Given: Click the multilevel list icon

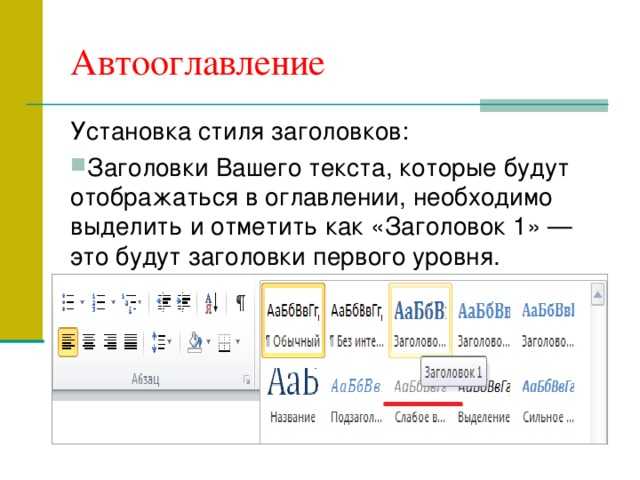Looking at the screenshot, I should [131, 303].
